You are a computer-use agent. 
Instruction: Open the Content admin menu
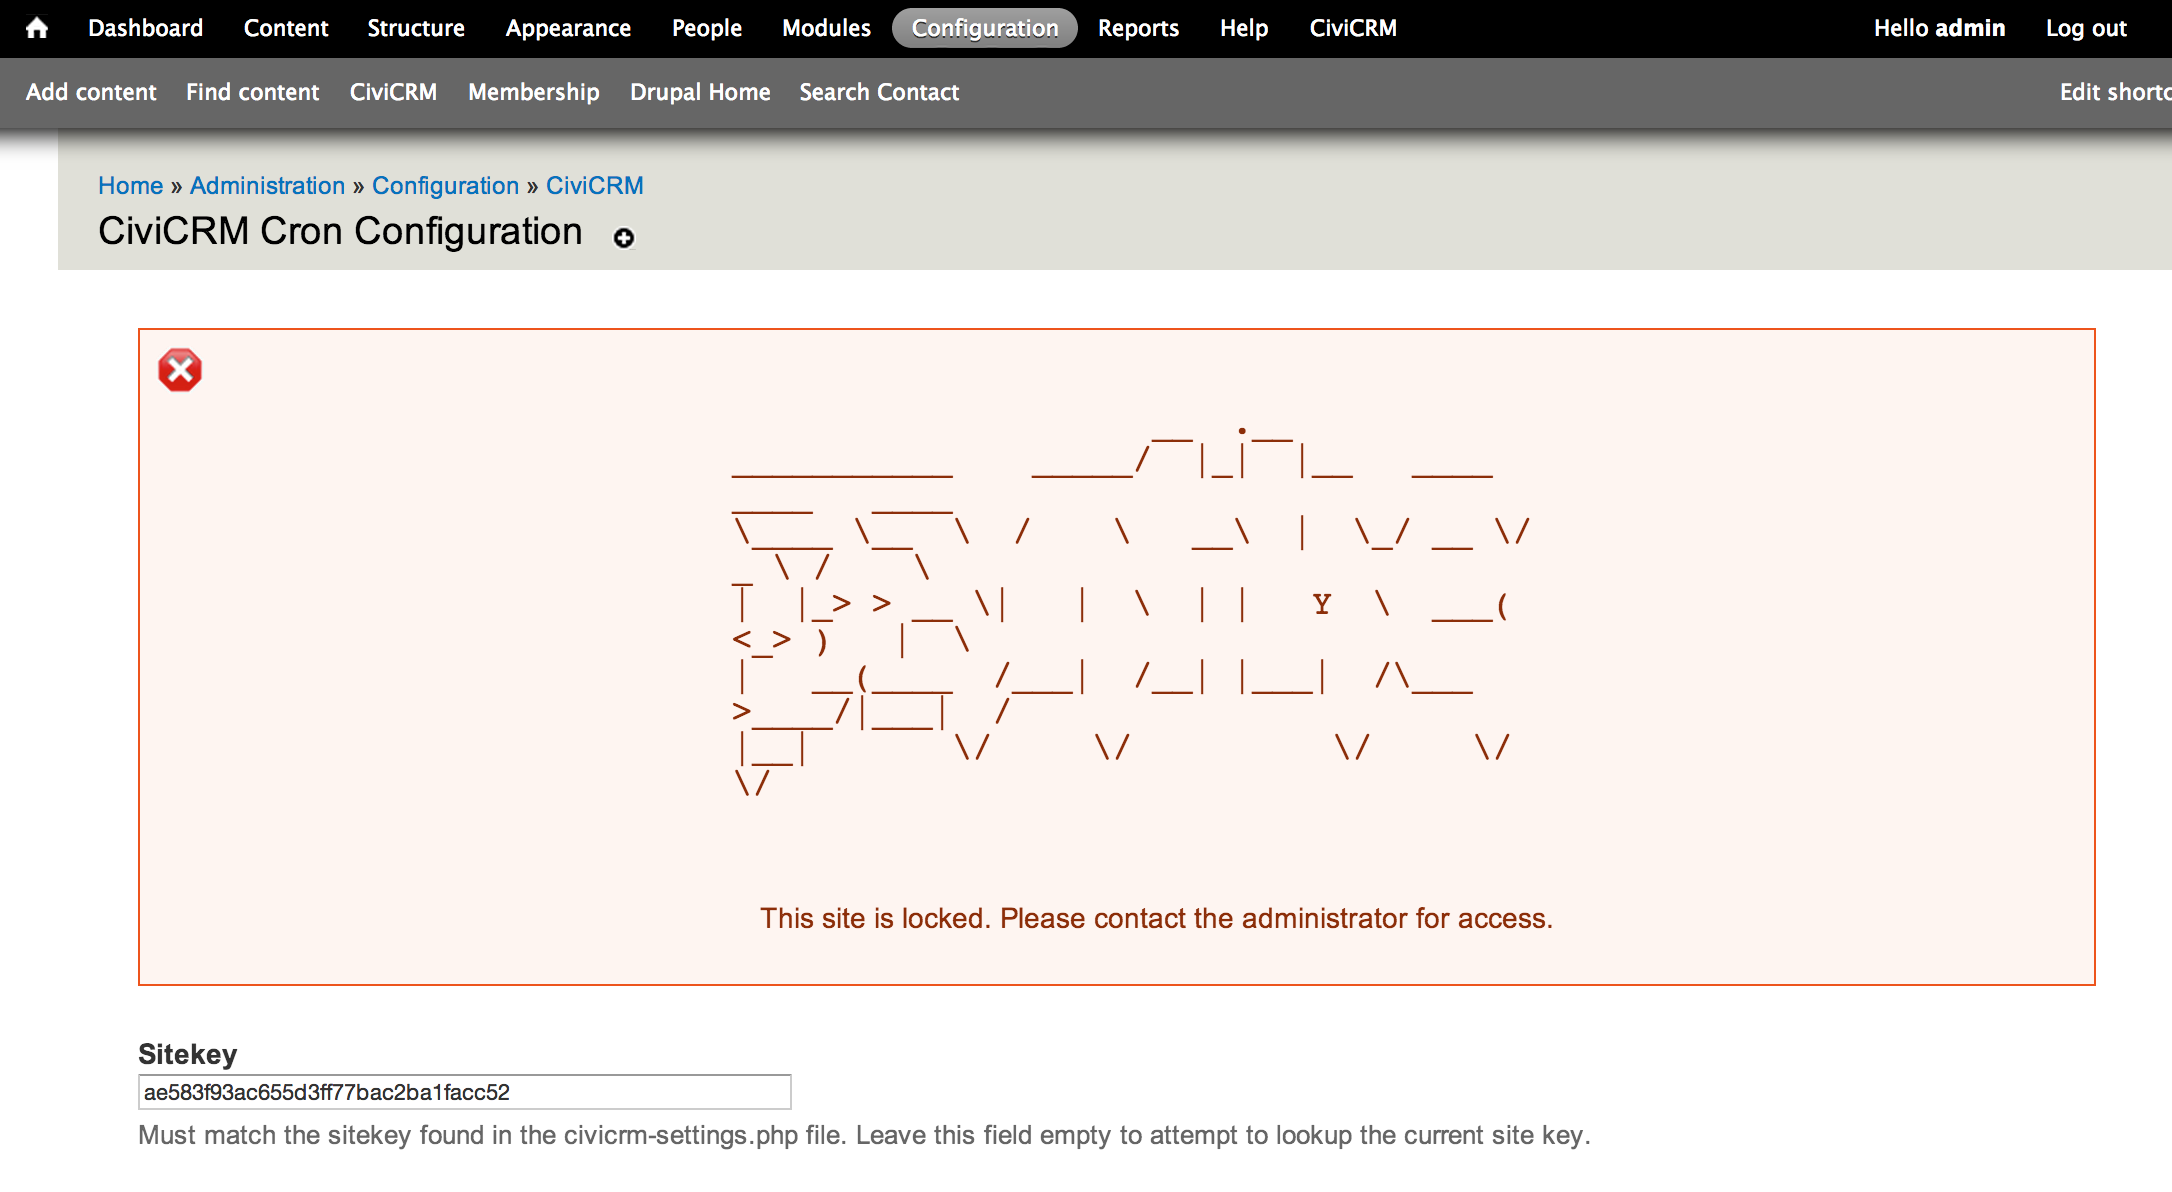point(286,28)
